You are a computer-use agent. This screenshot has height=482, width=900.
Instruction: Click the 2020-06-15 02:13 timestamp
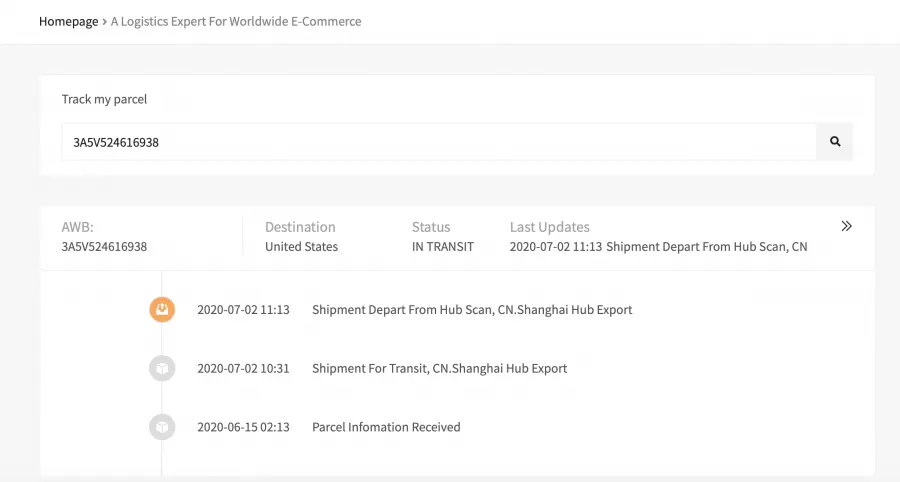243,427
